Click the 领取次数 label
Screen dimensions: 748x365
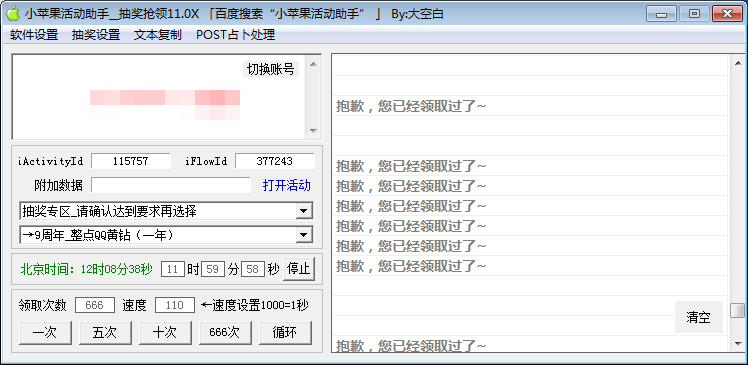click(43, 305)
